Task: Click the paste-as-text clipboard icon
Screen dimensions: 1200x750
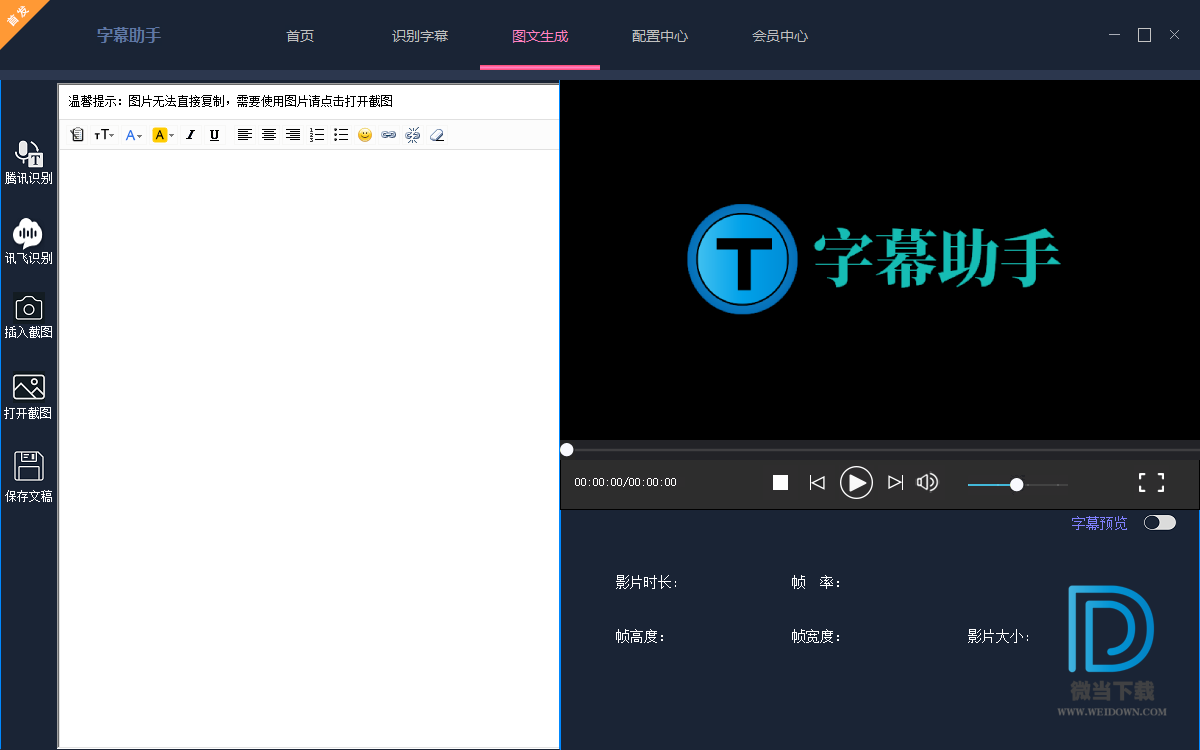Action: [77, 135]
